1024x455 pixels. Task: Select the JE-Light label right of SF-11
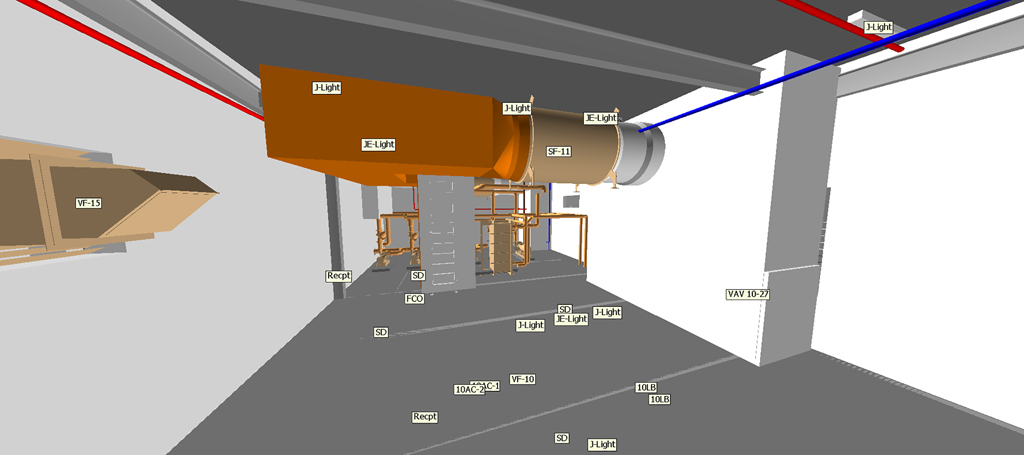coord(600,118)
